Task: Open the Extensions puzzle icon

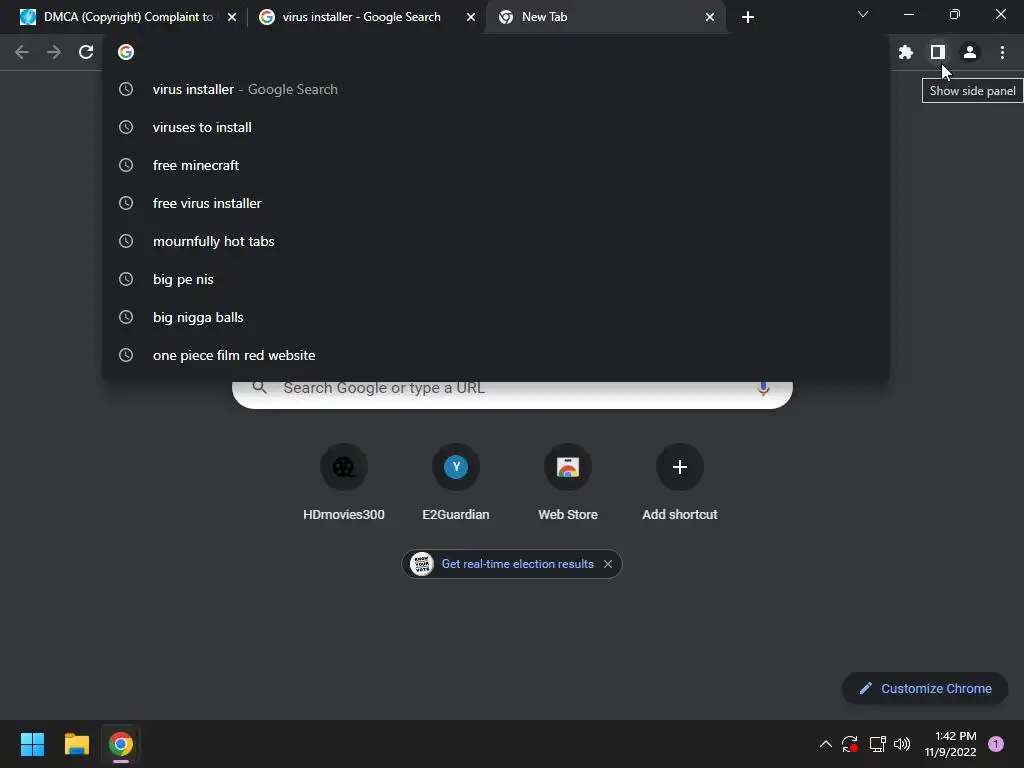Action: click(905, 52)
